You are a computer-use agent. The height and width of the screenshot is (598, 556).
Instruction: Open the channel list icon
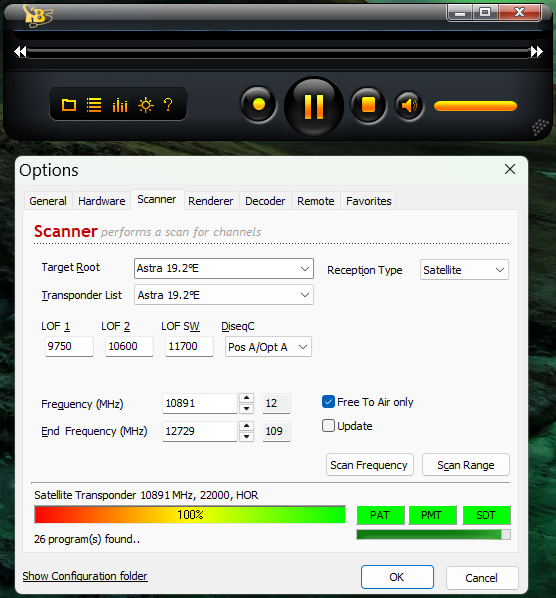point(94,104)
